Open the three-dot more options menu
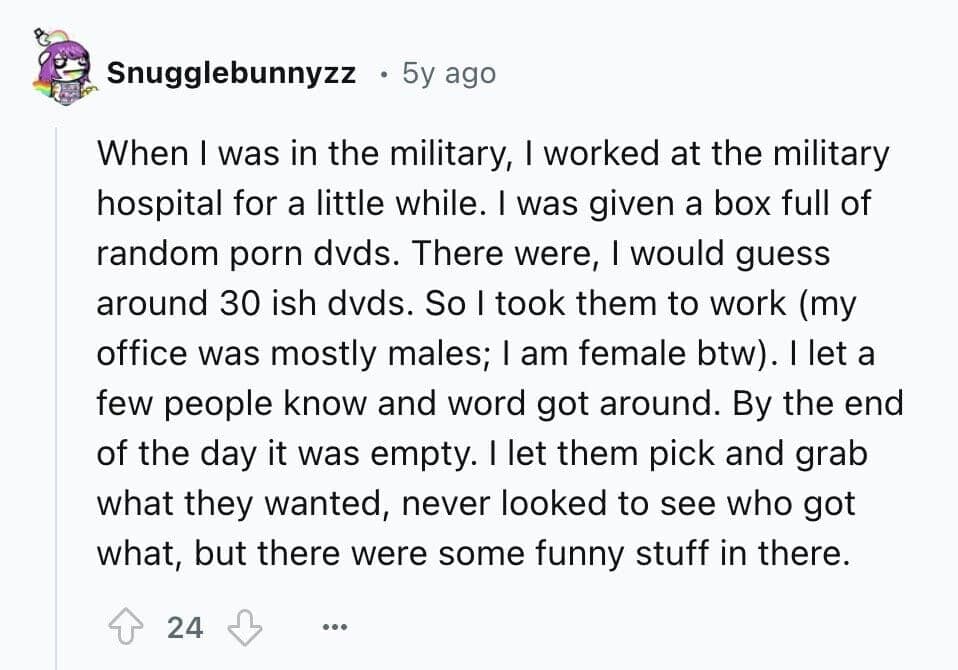 (336, 627)
